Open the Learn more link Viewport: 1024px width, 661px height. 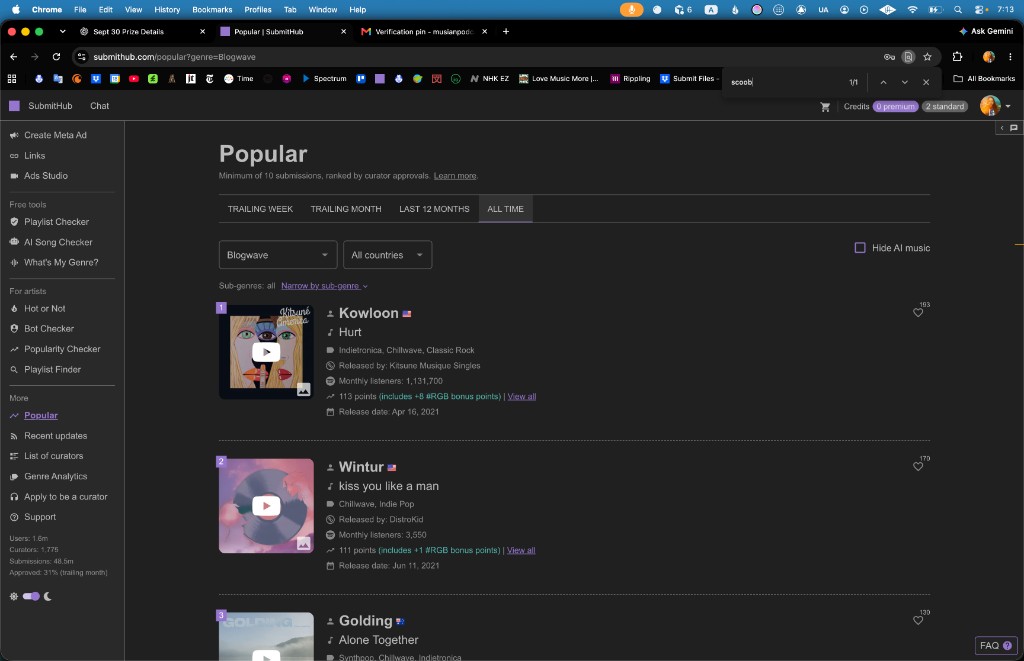(x=455, y=176)
